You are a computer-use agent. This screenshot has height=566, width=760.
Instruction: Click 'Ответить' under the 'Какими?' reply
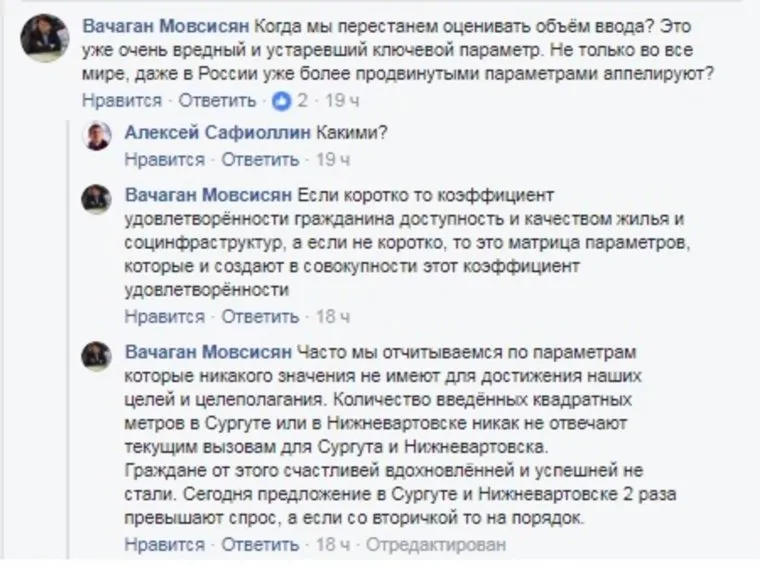click(260, 160)
